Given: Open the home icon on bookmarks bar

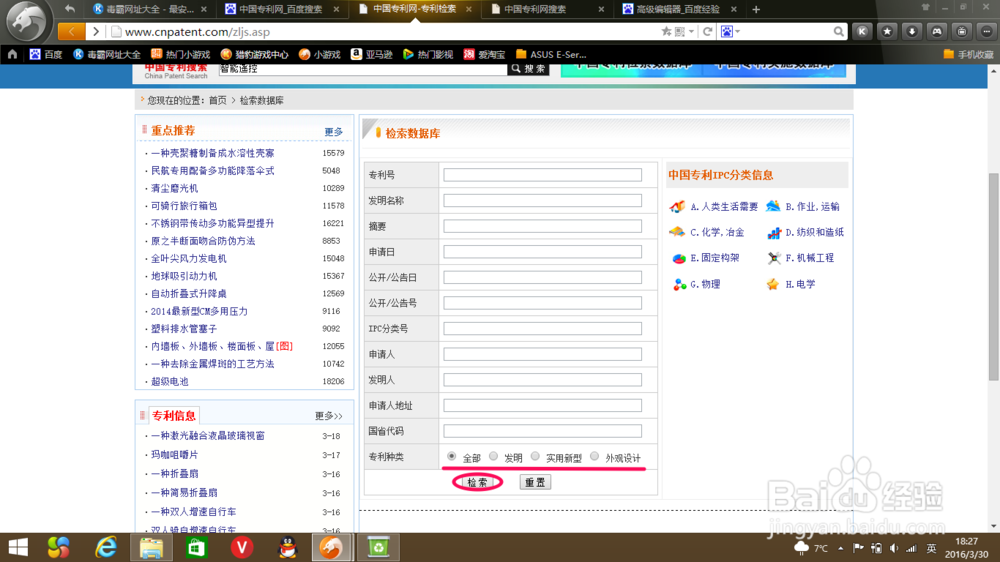Looking at the screenshot, I should [12, 54].
